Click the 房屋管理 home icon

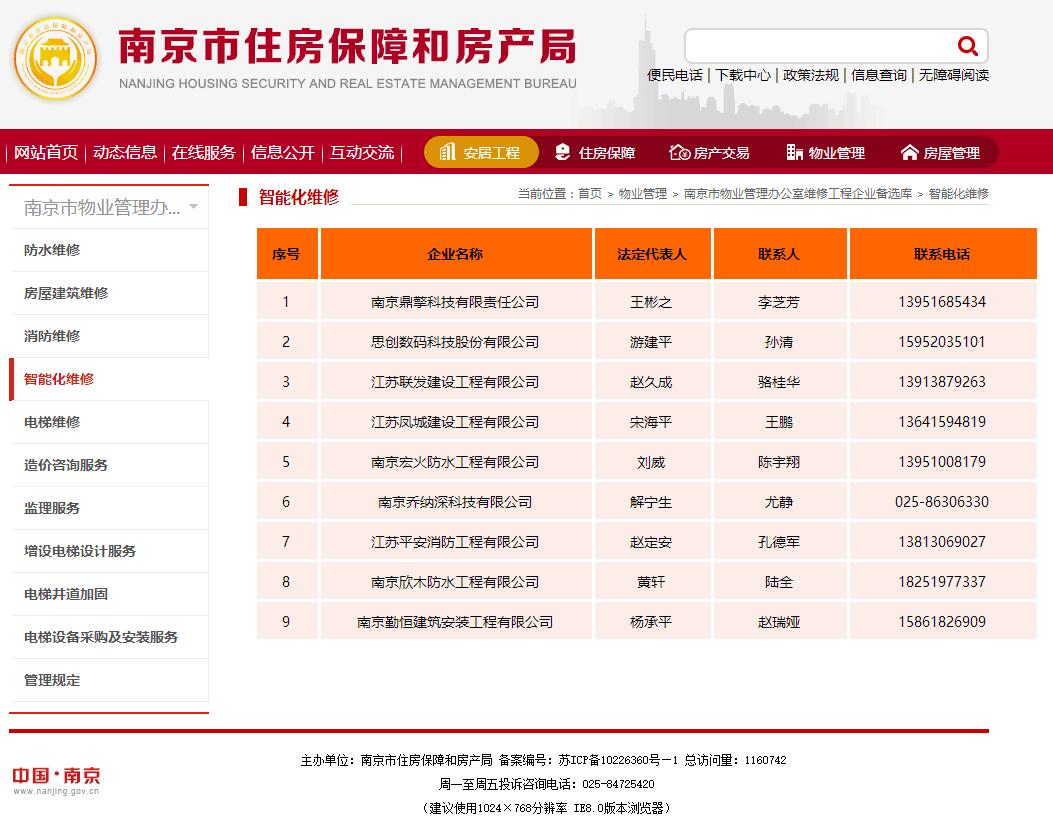(909, 152)
